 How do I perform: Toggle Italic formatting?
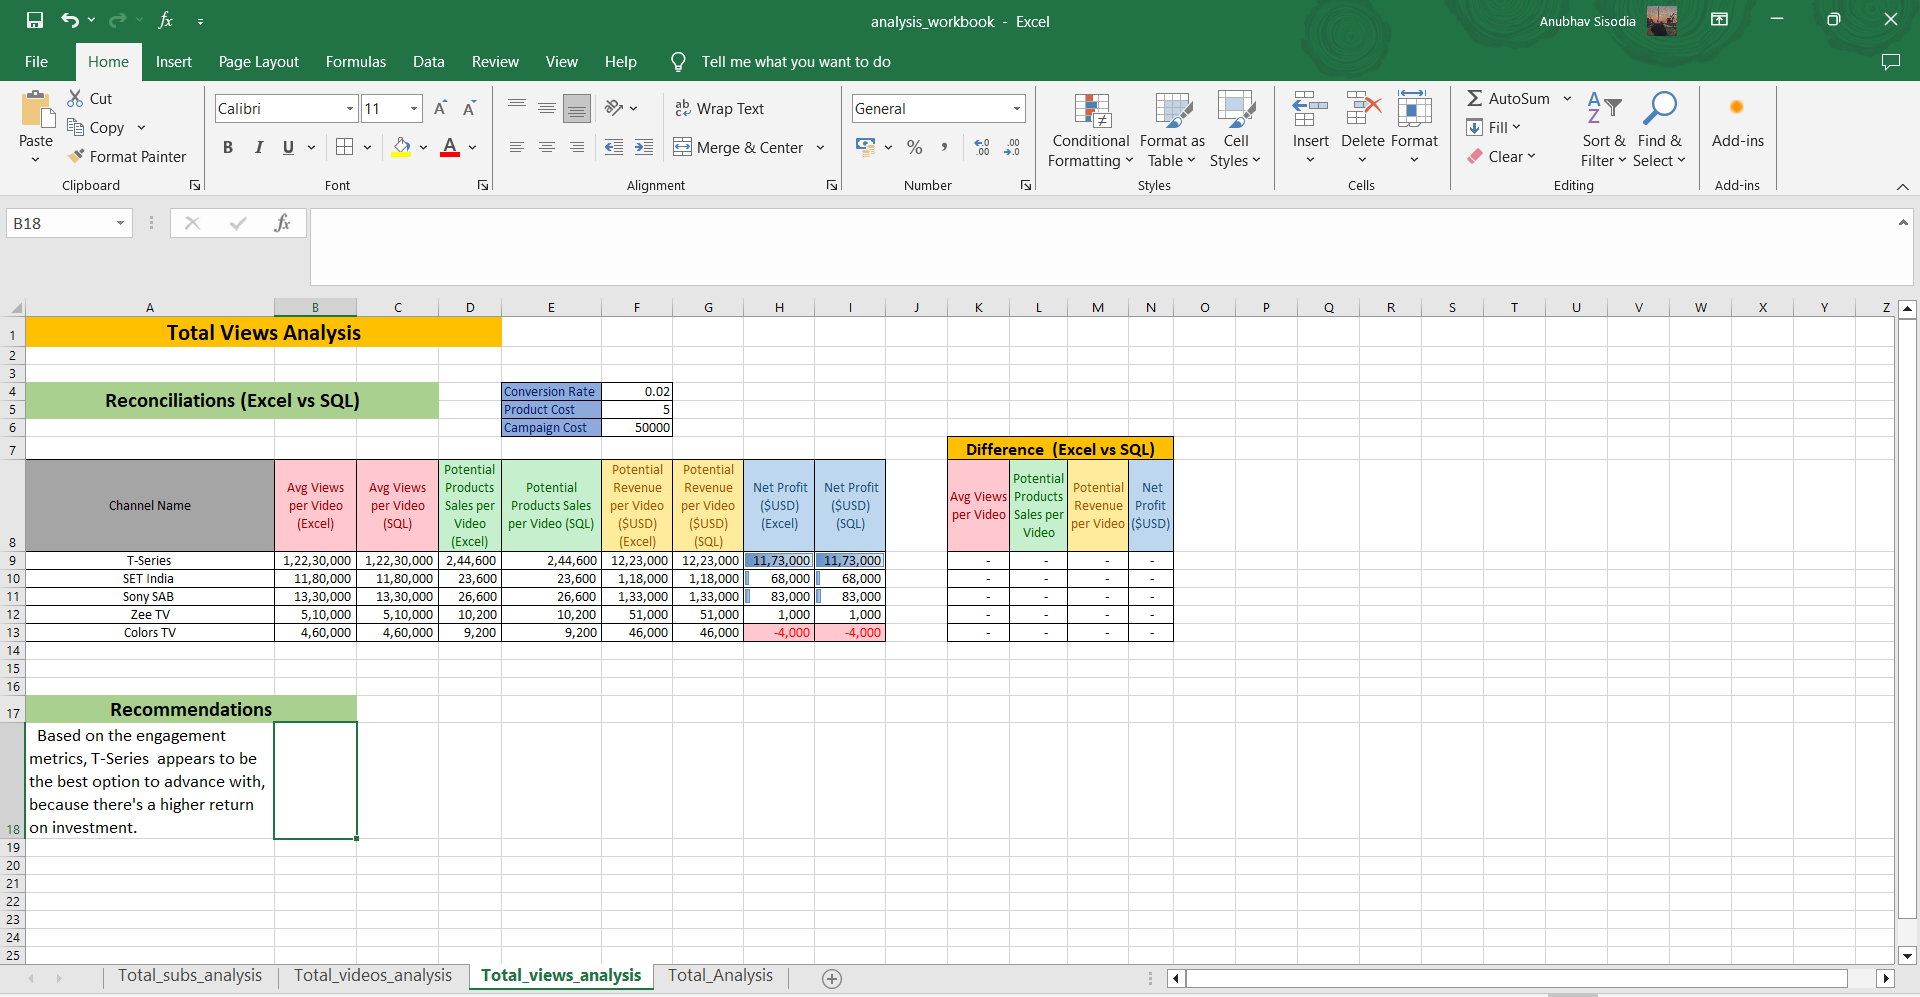coord(258,147)
